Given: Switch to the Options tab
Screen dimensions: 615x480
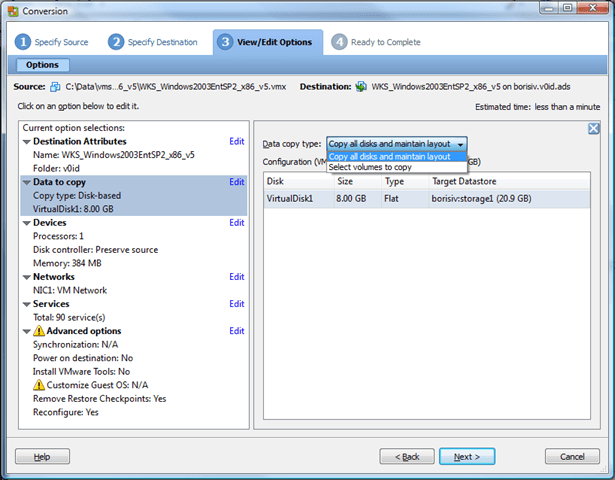Looking at the screenshot, I should tap(42, 65).
